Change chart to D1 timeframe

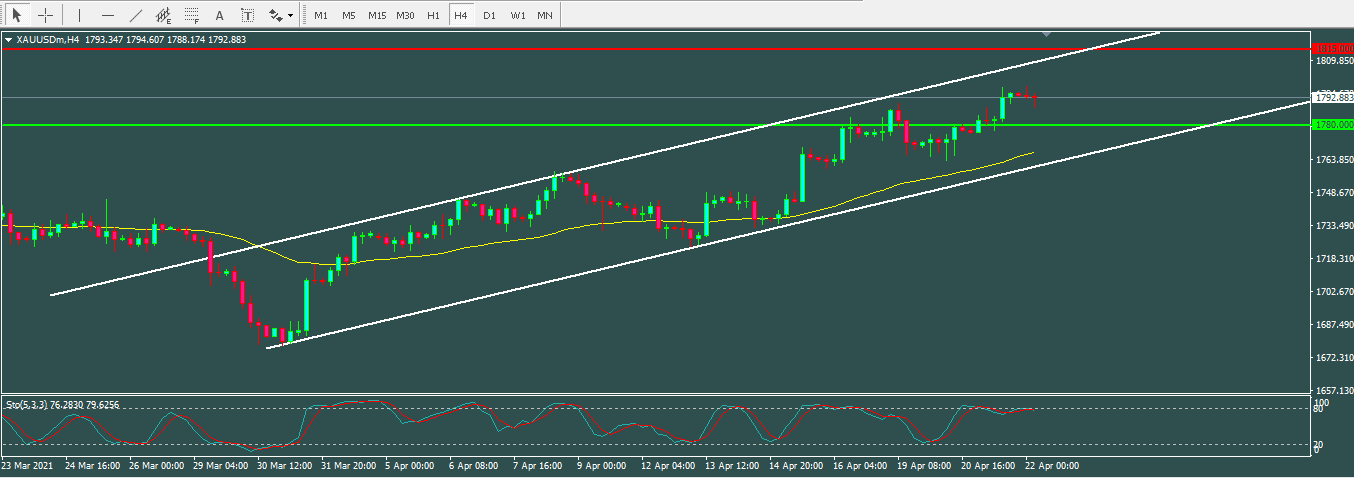click(x=488, y=15)
